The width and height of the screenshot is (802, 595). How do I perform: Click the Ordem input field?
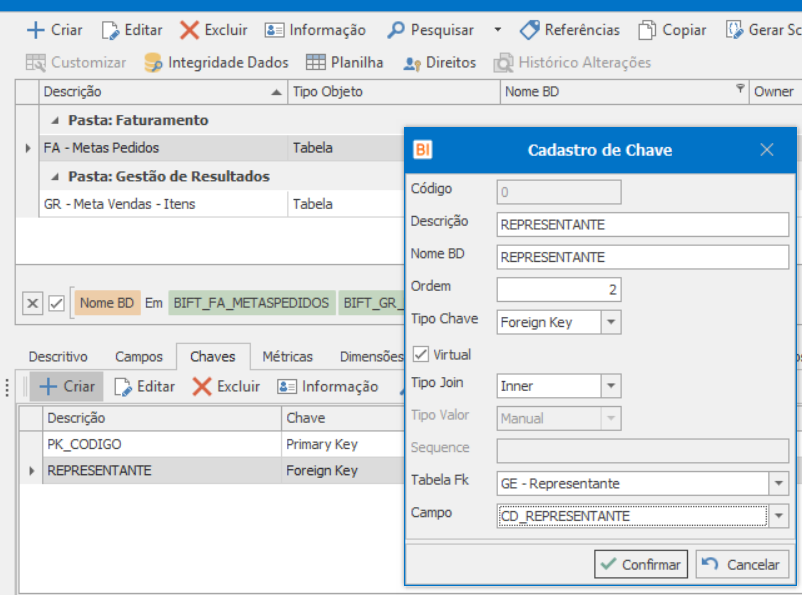(x=559, y=290)
